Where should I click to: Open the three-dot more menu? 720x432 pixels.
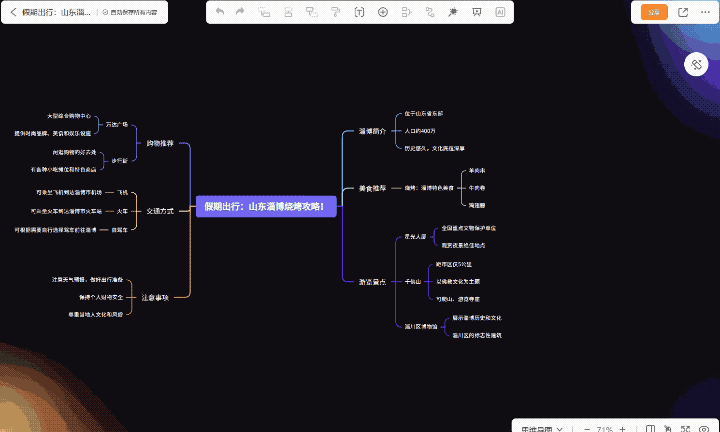(706, 12)
